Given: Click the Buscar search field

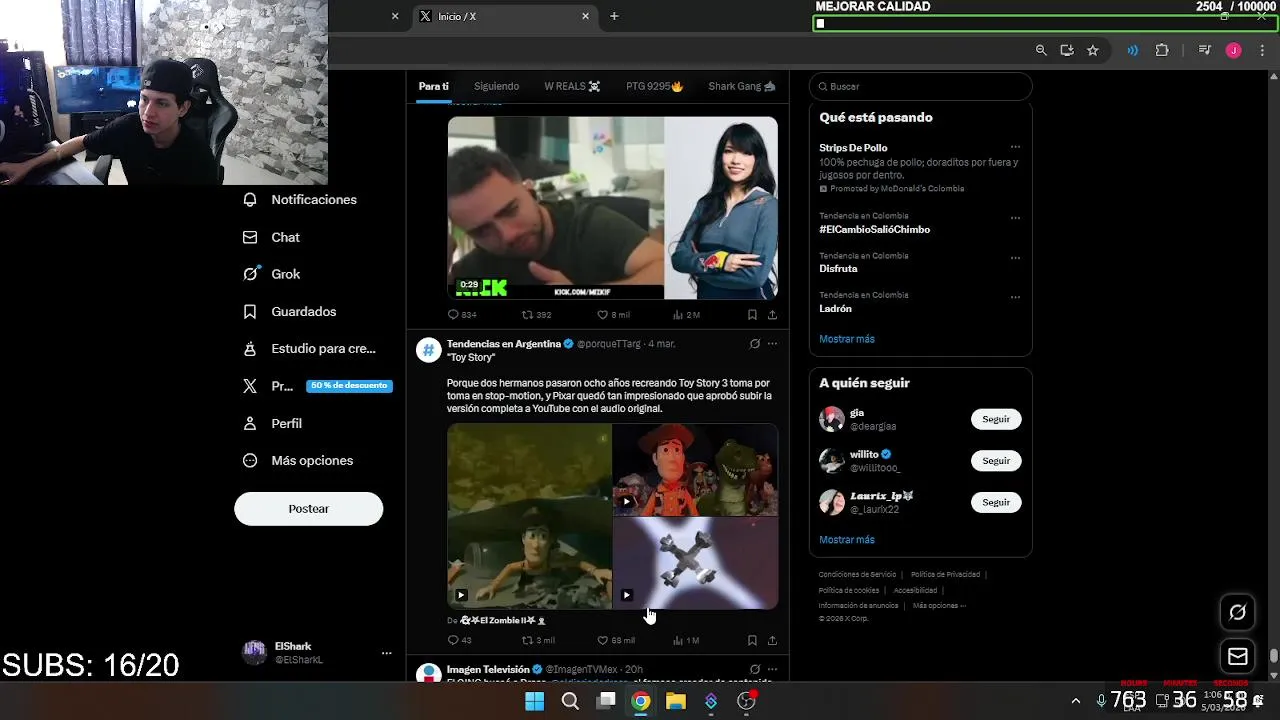Looking at the screenshot, I should [920, 87].
